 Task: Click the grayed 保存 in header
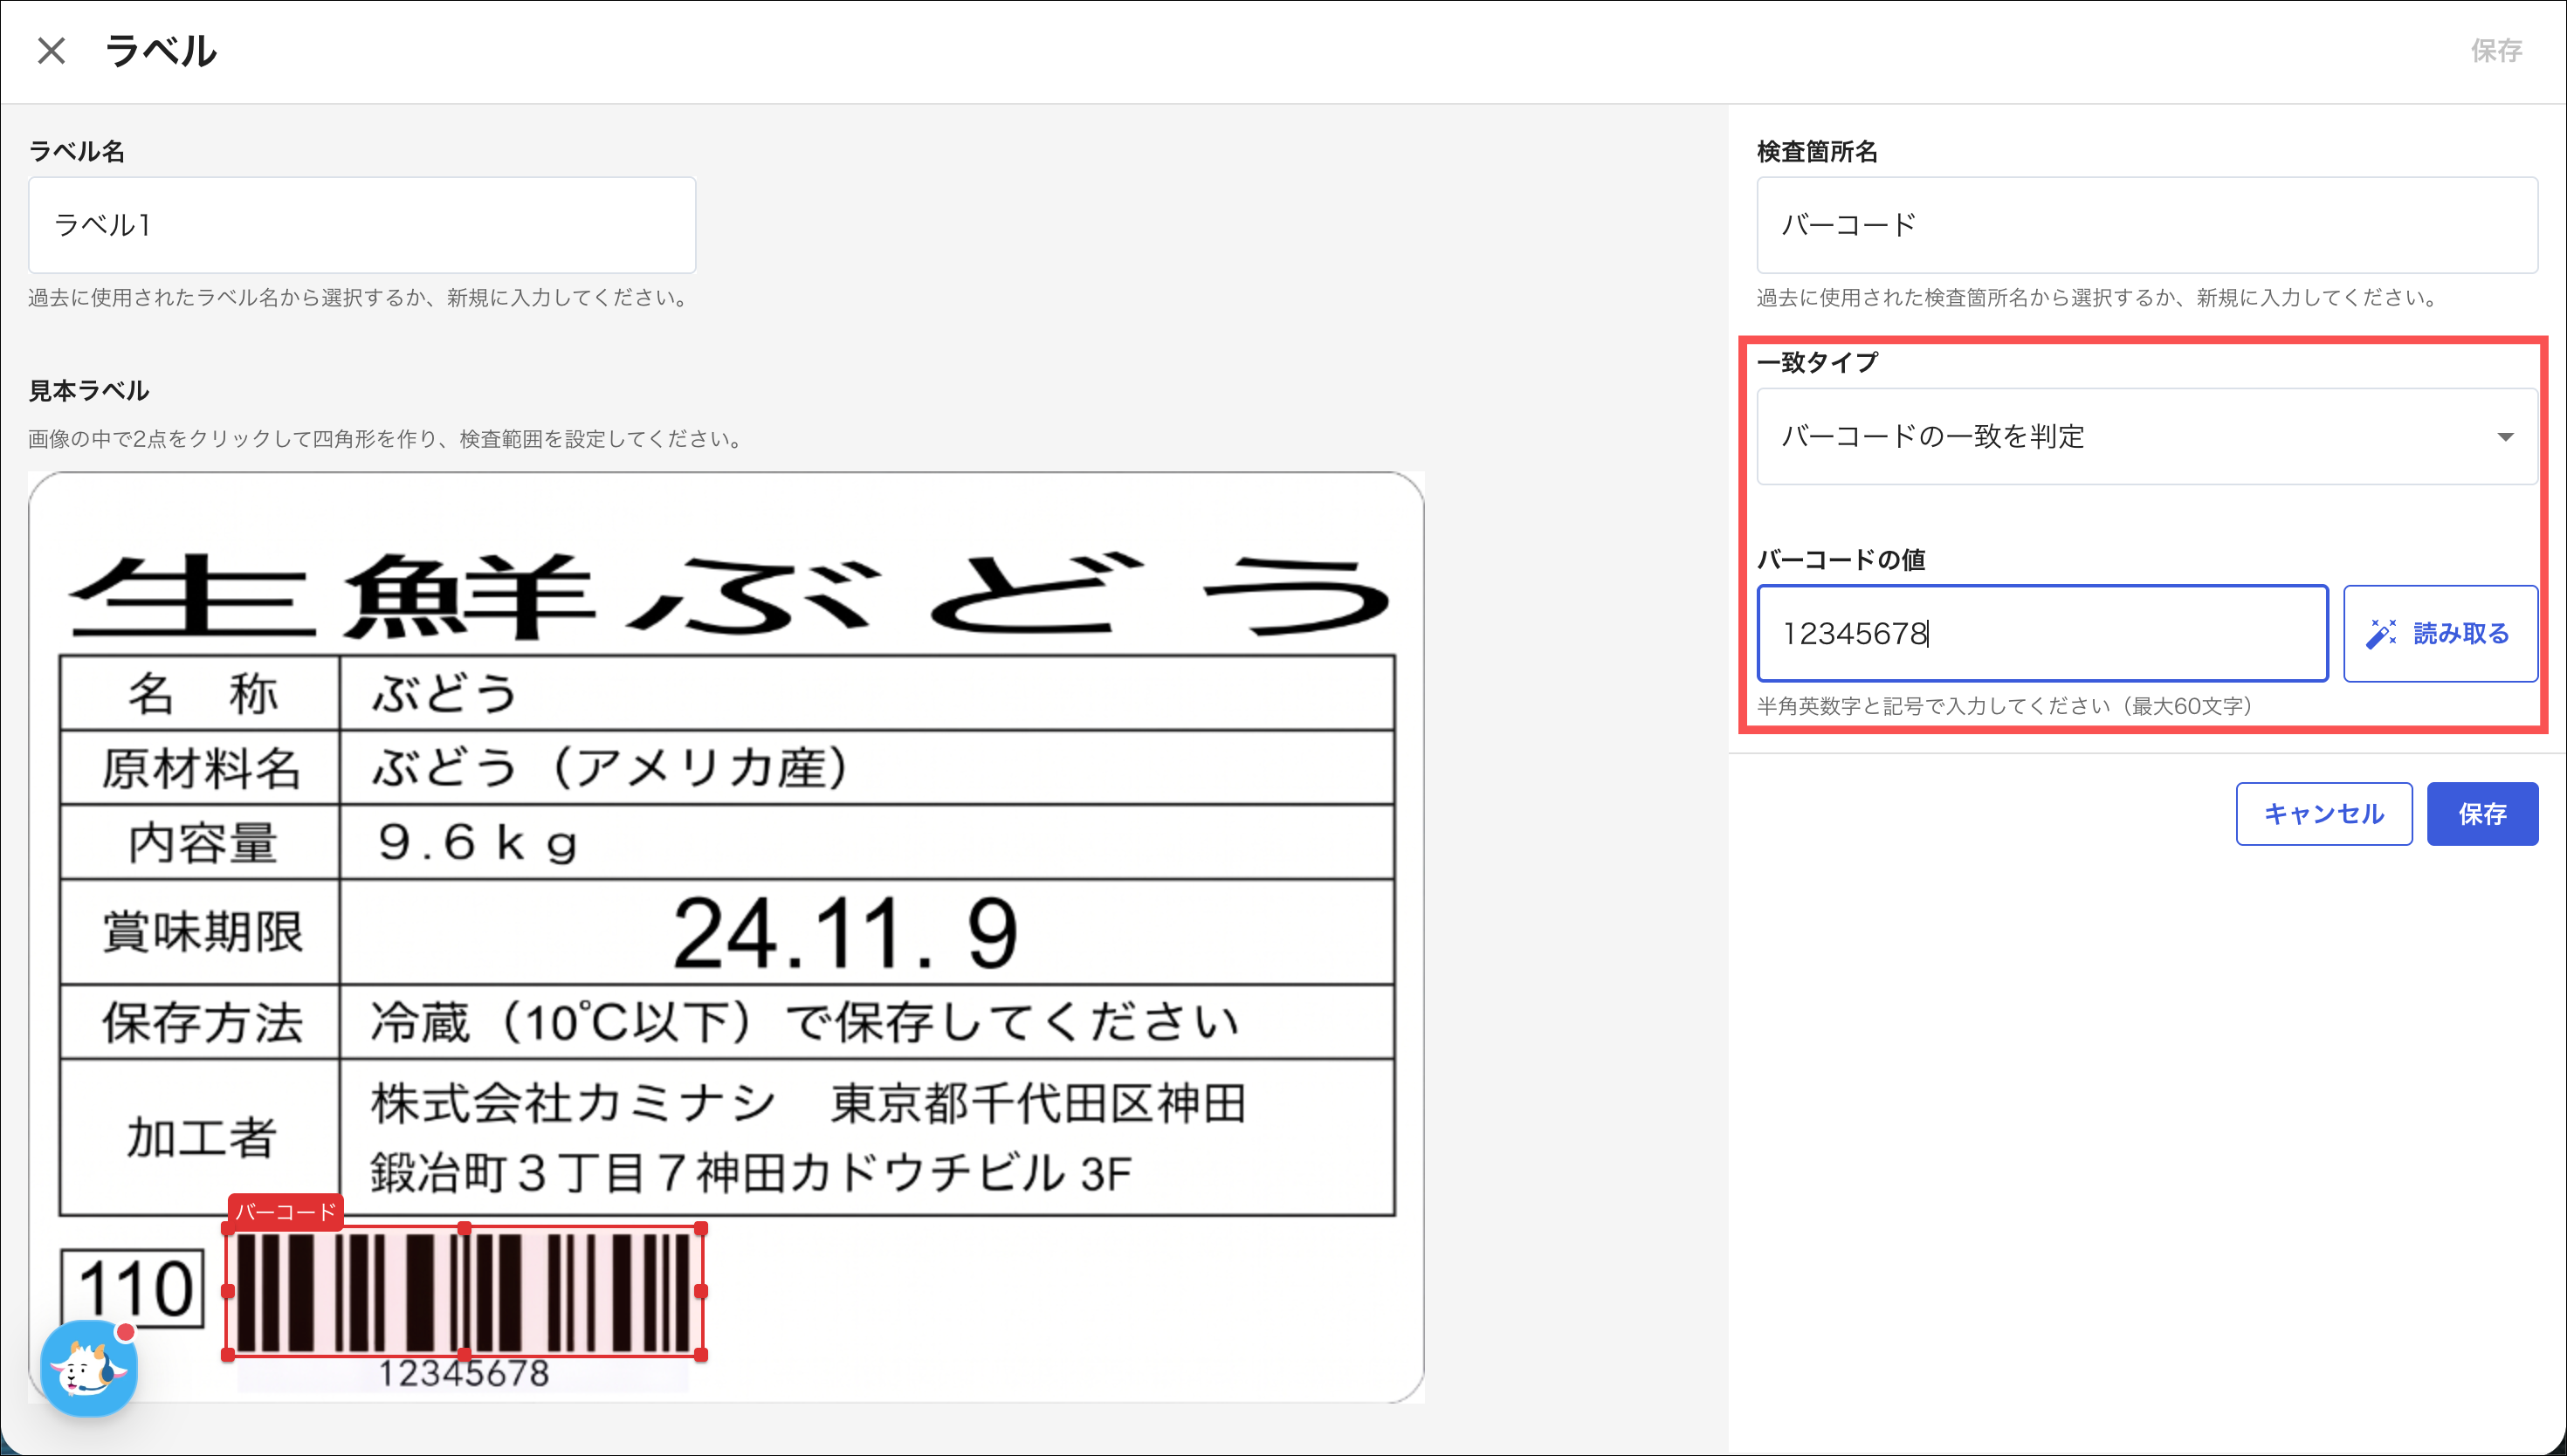pyautogui.click(x=2496, y=50)
